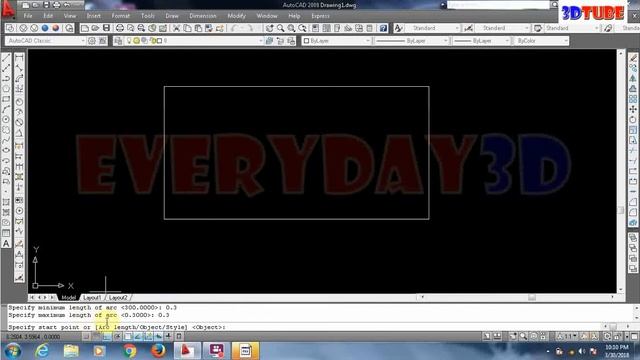This screenshot has height=360, width=640.
Task: Switch to the Layout1 tab
Action: pyautogui.click(x=92, y=298)
